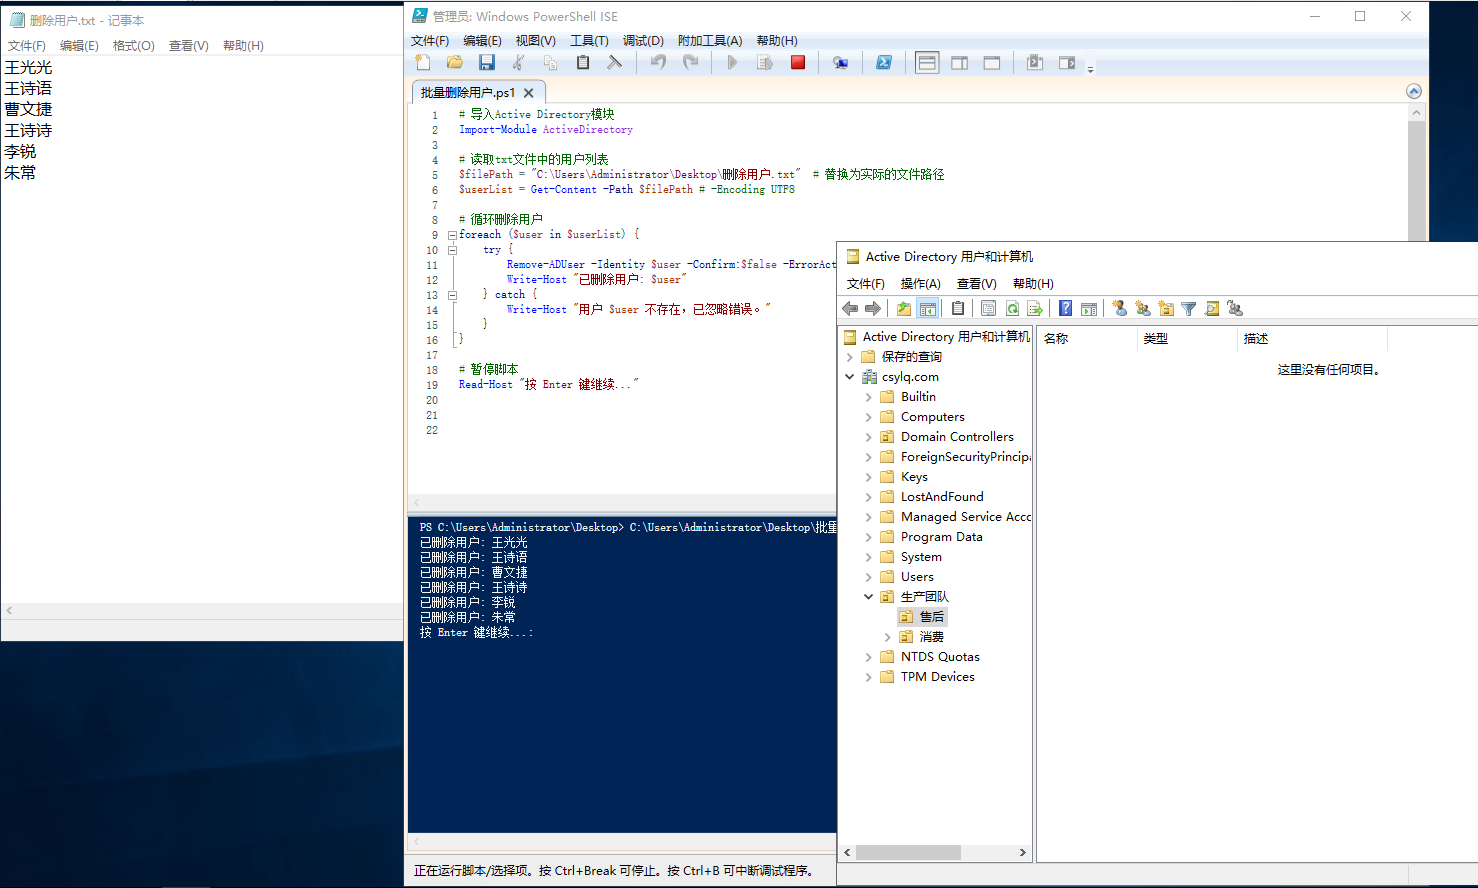Viewport: 1478px width, 888px height.
Task: Click the Export List icon in Active Directory
Action: pos(1035,308)
